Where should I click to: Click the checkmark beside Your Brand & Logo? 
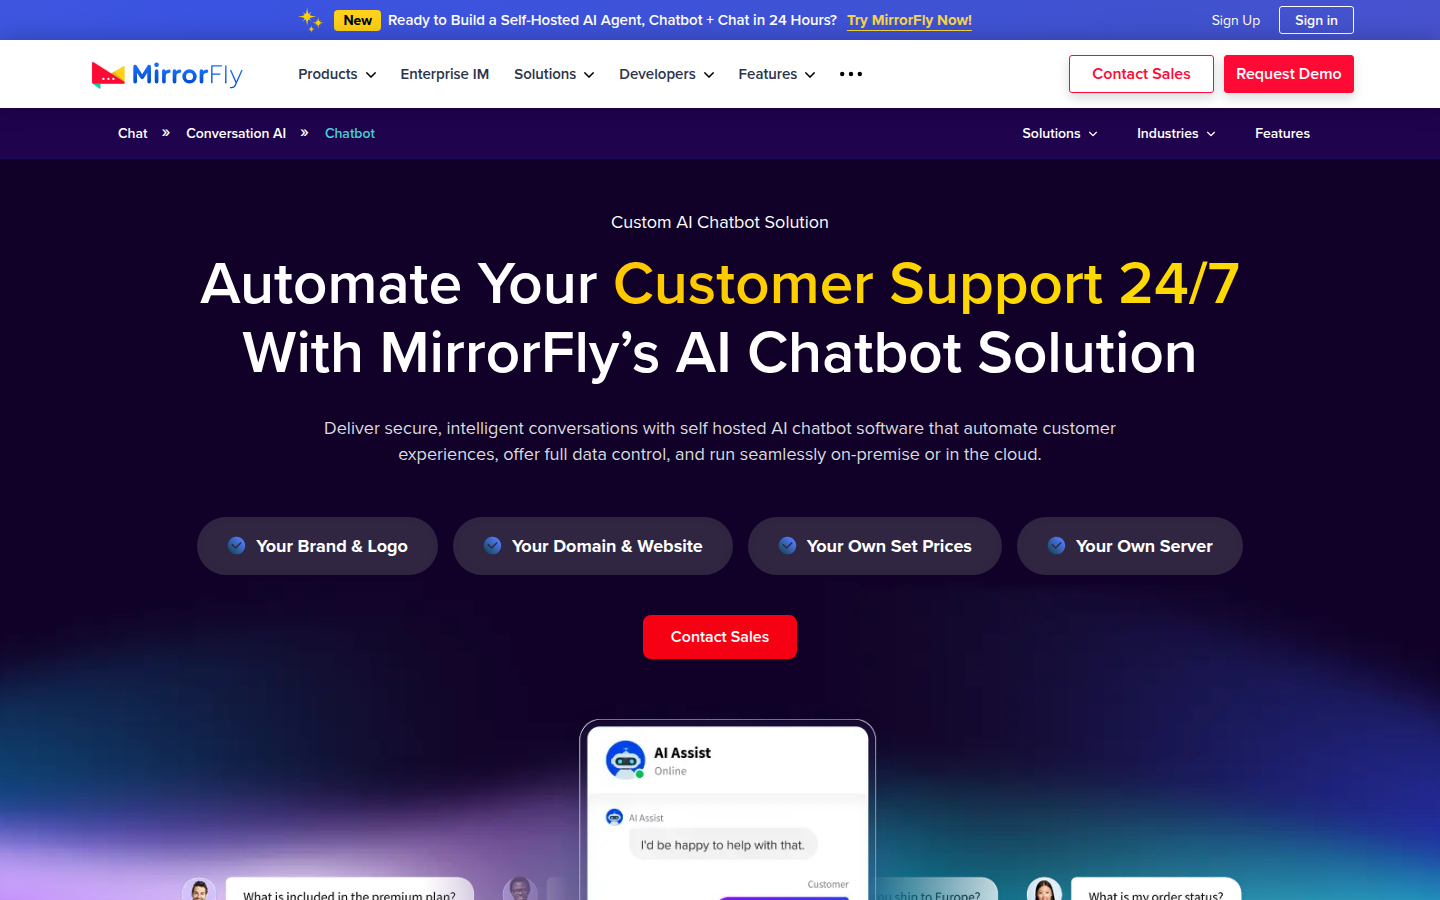[x=237, y=545]
